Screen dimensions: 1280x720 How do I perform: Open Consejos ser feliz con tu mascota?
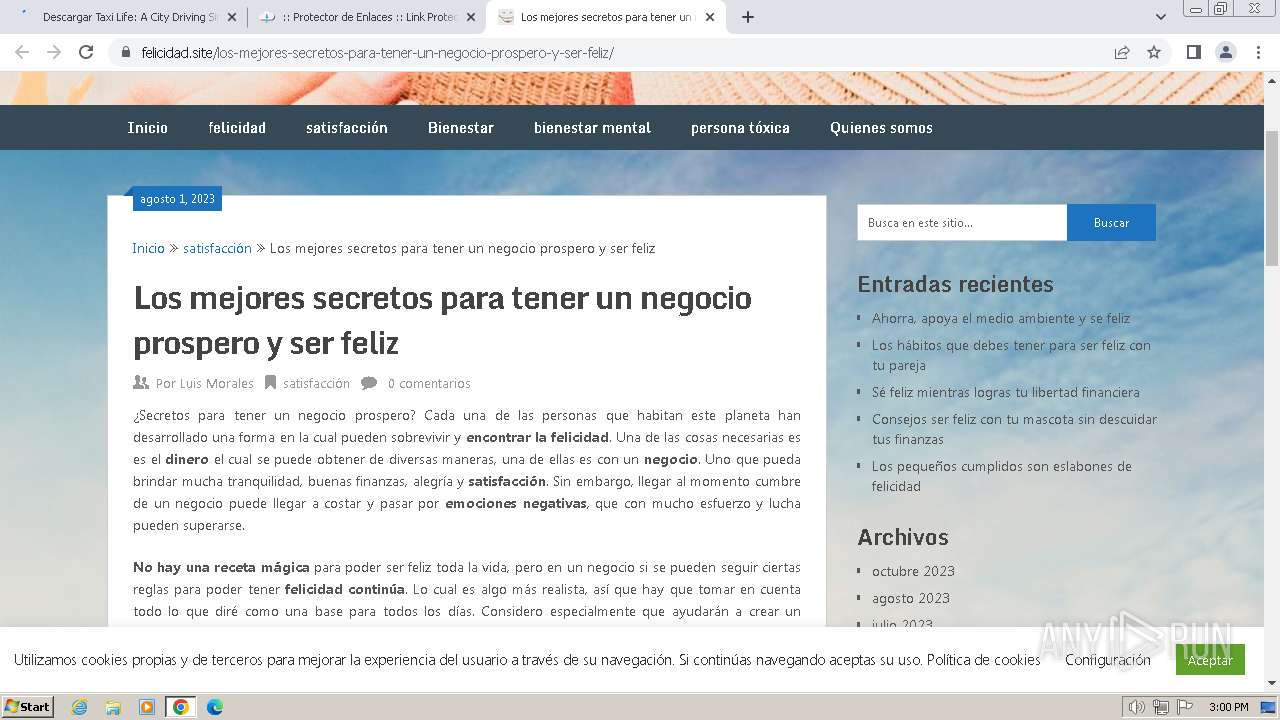click(1014, 429)
